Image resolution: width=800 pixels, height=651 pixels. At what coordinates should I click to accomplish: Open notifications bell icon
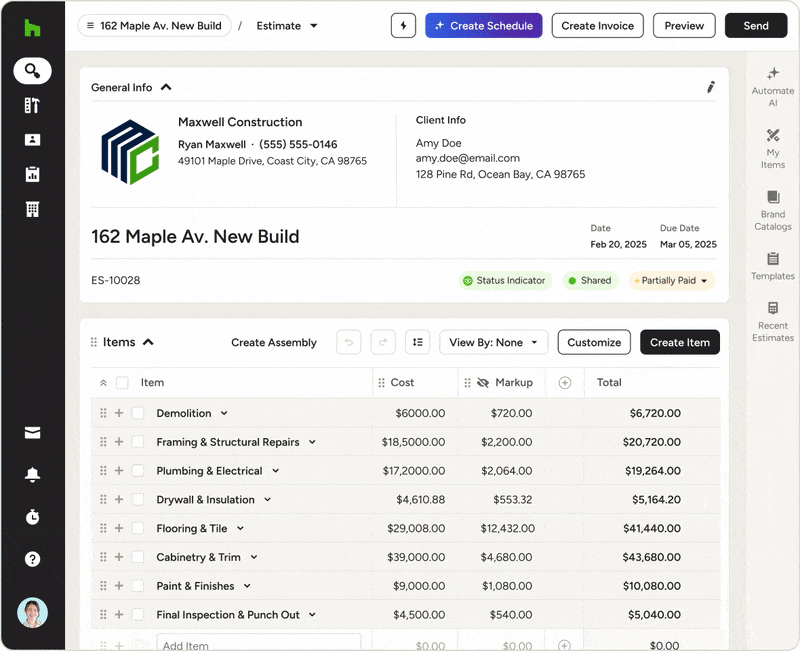tap(33, 475)
